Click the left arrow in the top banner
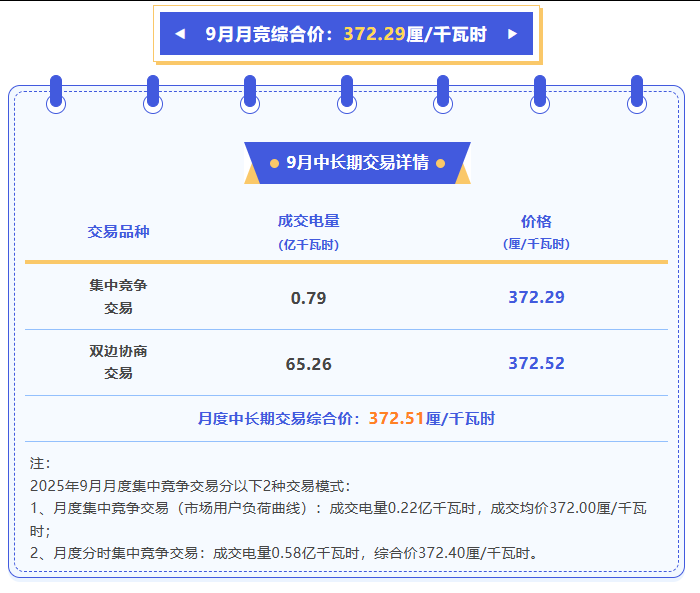 coord(180,34)
